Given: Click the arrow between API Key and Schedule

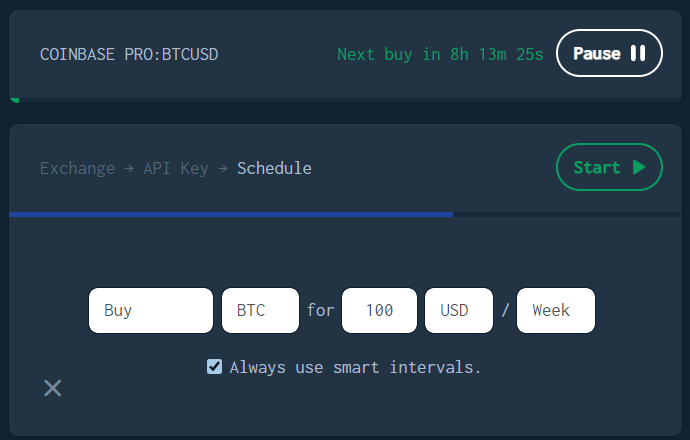Looking at the screenshot, I should 223,169.
